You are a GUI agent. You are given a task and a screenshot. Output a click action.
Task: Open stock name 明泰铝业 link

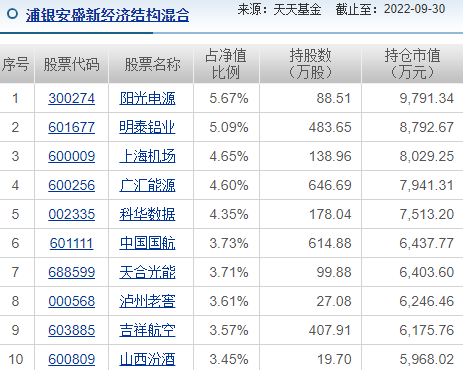pos(147,127)
